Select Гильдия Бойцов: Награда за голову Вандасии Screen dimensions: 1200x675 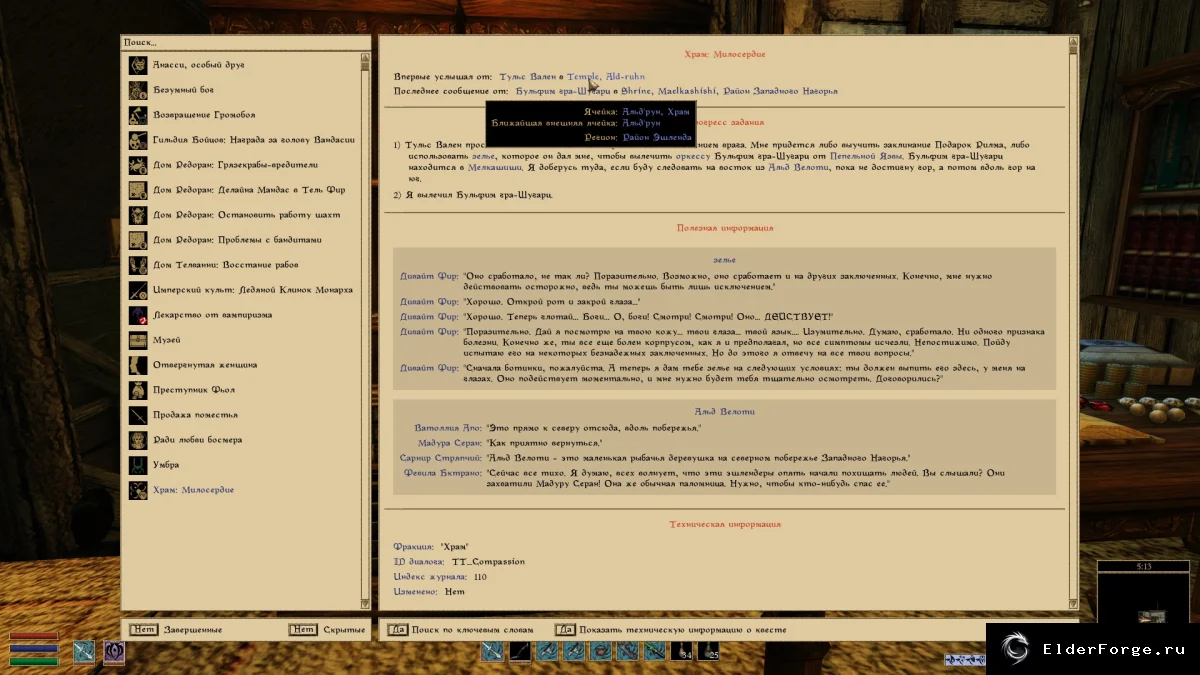click(x=253, y=140)
